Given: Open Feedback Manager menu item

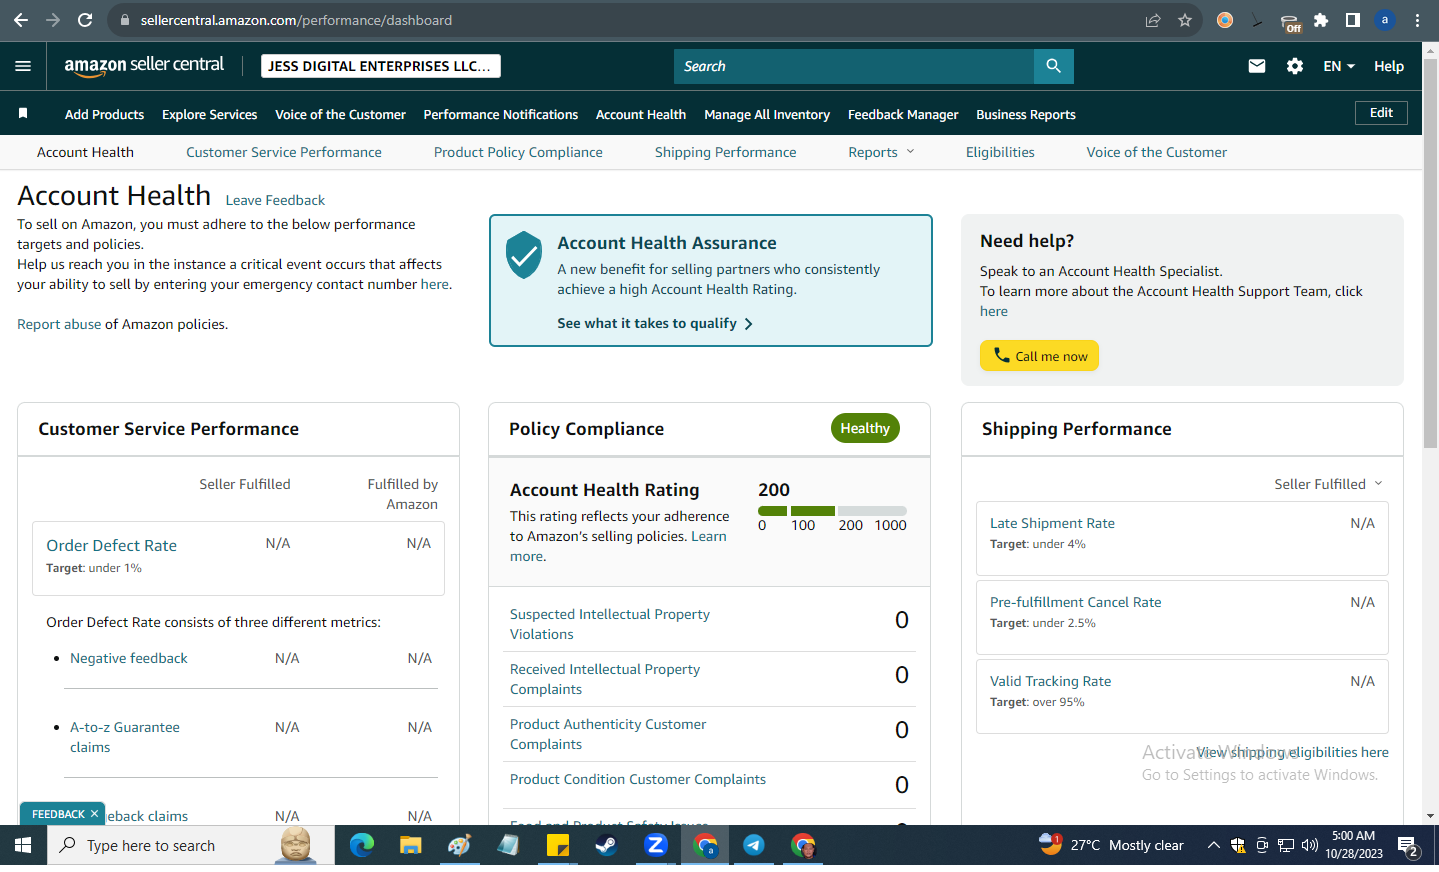Looking at the screenshot, I should 903,115.
